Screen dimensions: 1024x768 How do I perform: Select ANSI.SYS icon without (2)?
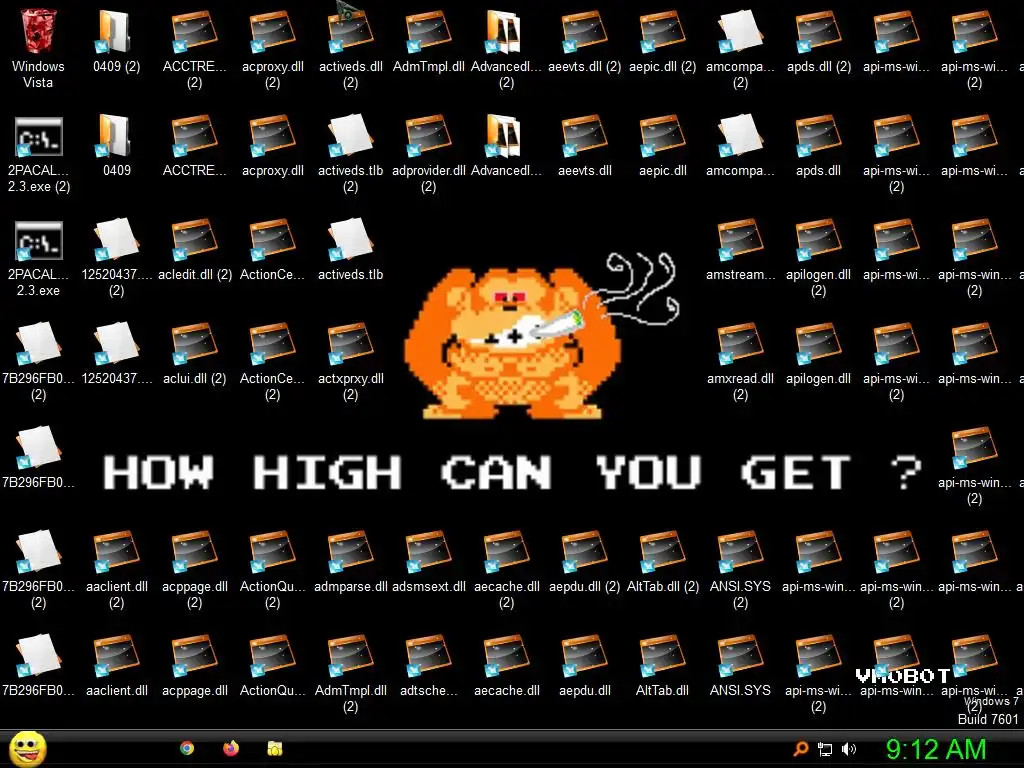coord(740,656)
